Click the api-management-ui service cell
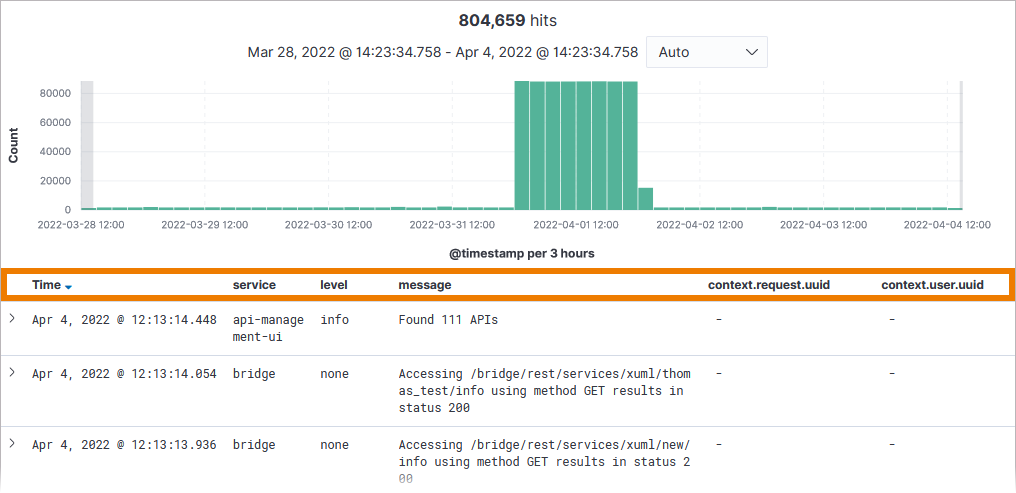1016x493 pixels. [268, 328]
